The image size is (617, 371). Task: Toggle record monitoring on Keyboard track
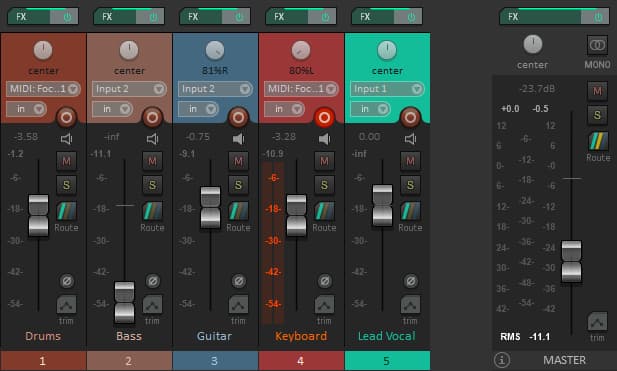[324, 139]
